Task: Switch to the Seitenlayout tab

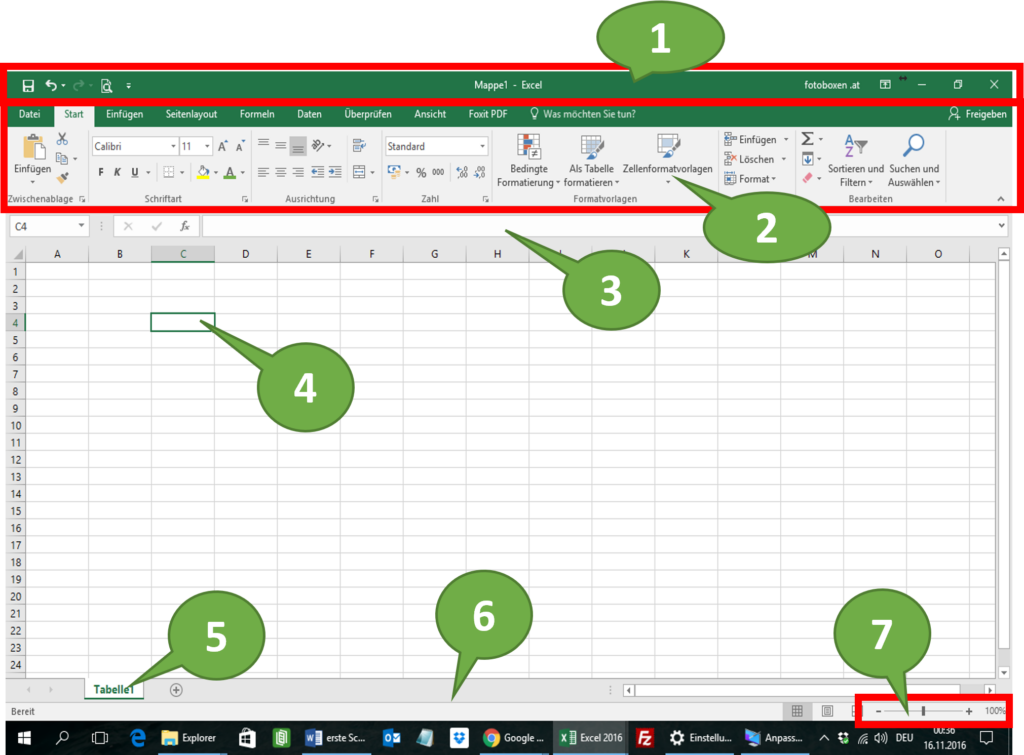Action: (191, 114)
